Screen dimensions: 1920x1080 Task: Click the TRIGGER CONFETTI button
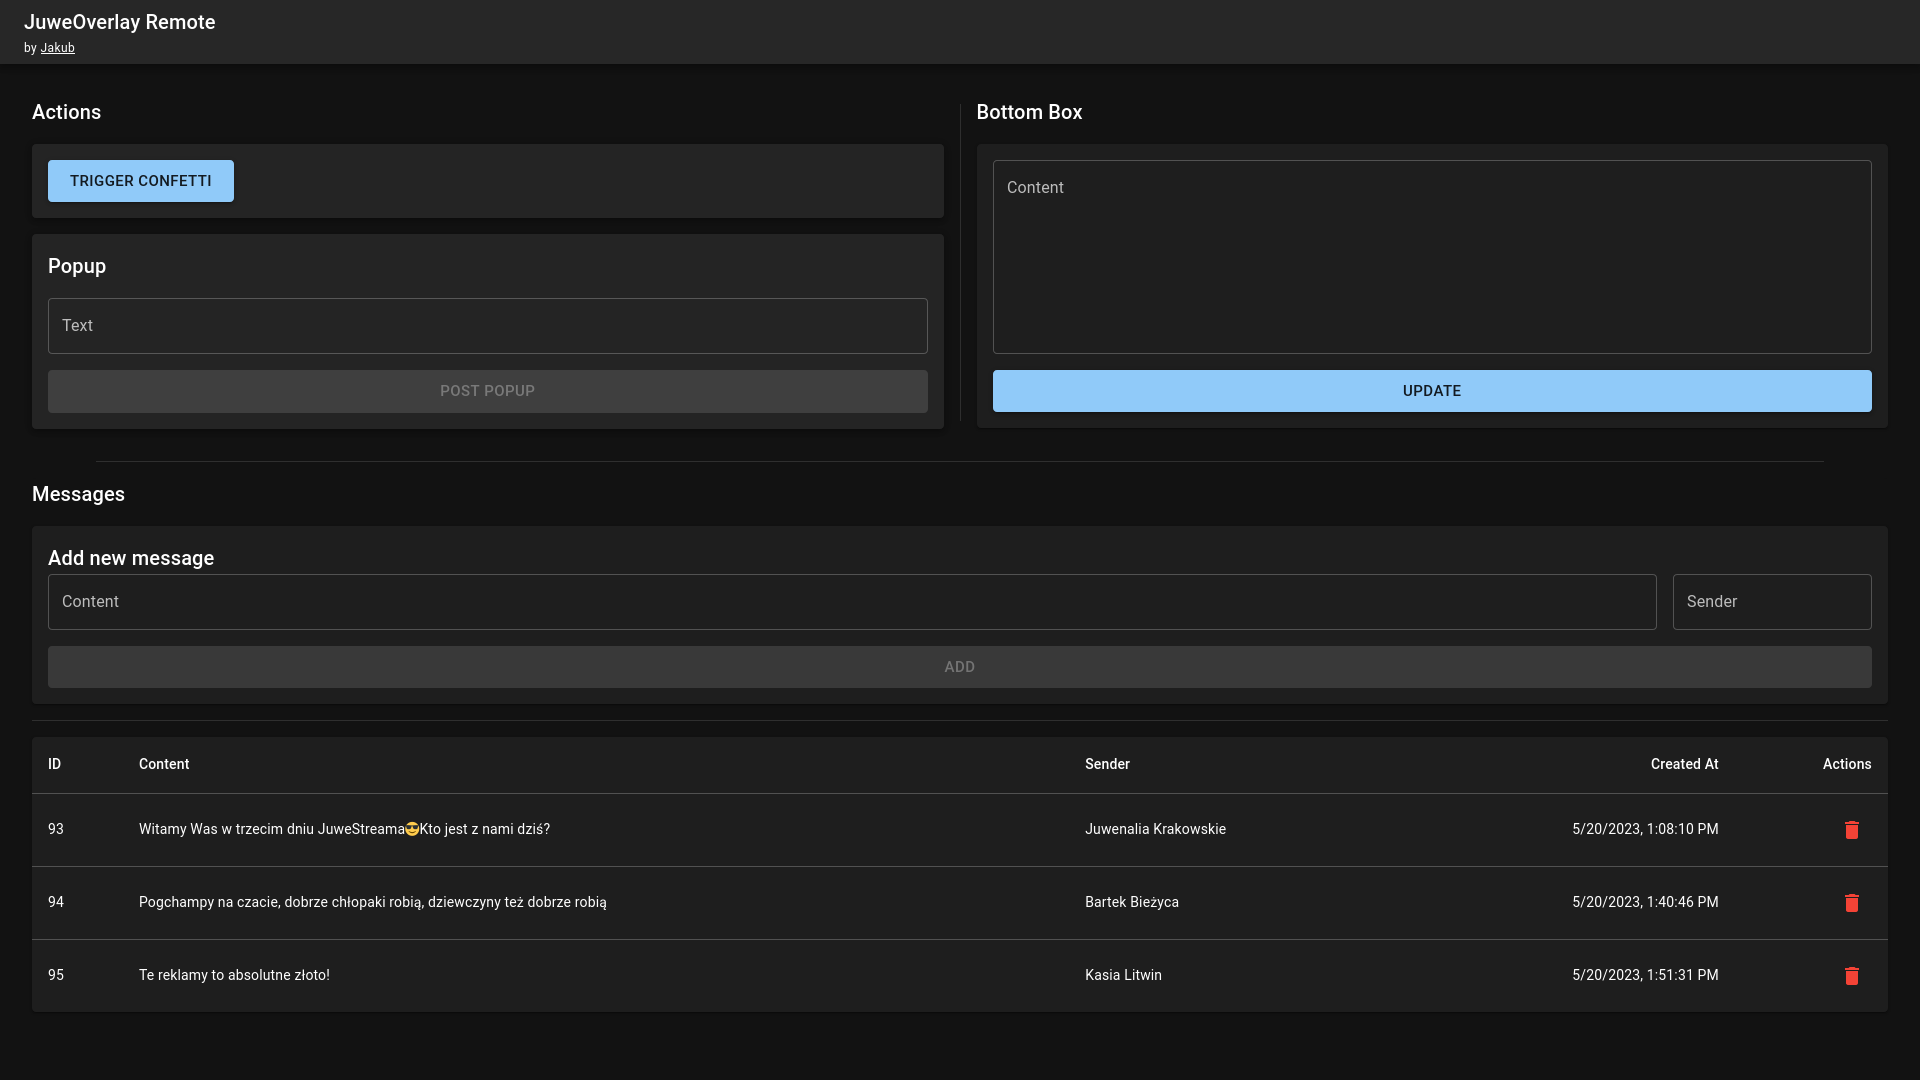point(140,181)
